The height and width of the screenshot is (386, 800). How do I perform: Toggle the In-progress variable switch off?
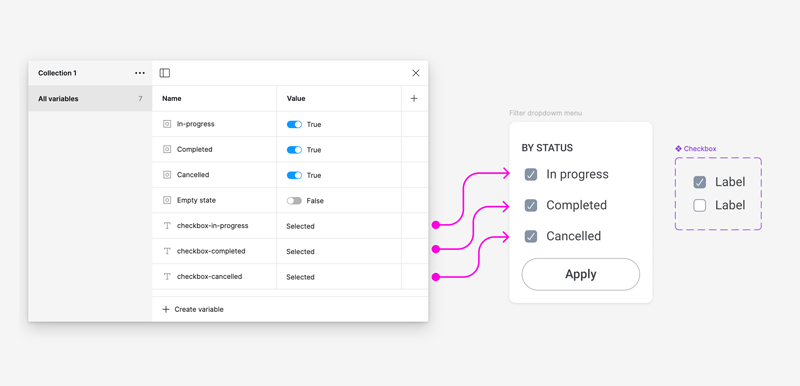pos(294,124)
